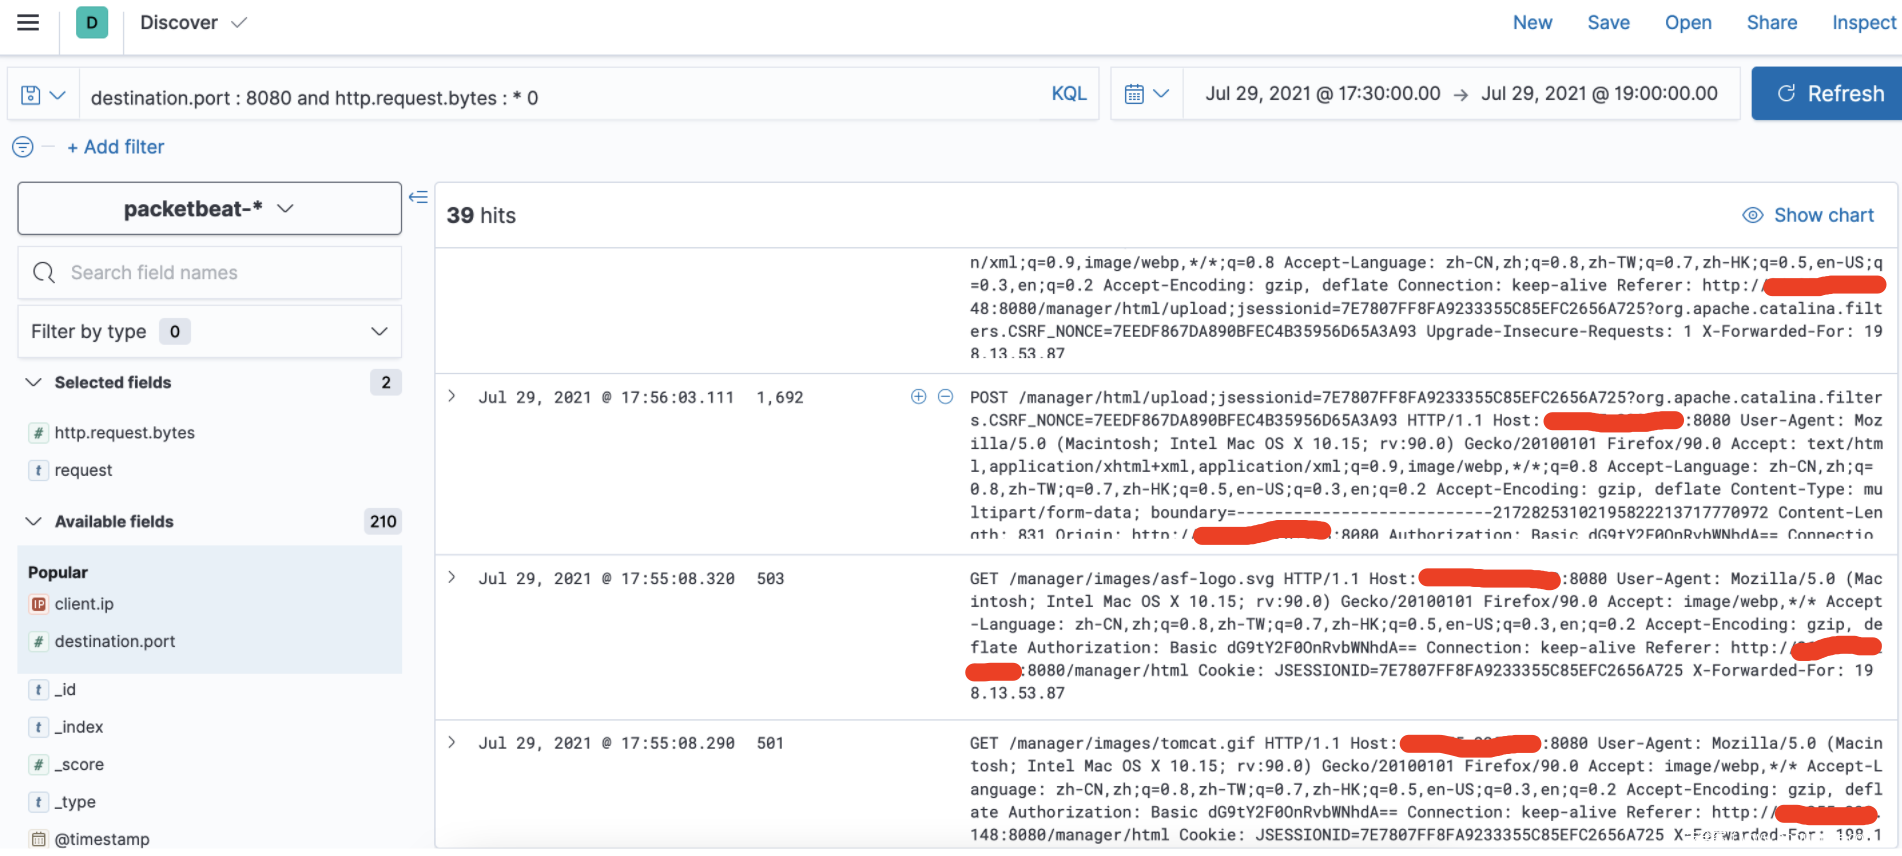Open the saved query manager icon

click(x=43, y=95)
